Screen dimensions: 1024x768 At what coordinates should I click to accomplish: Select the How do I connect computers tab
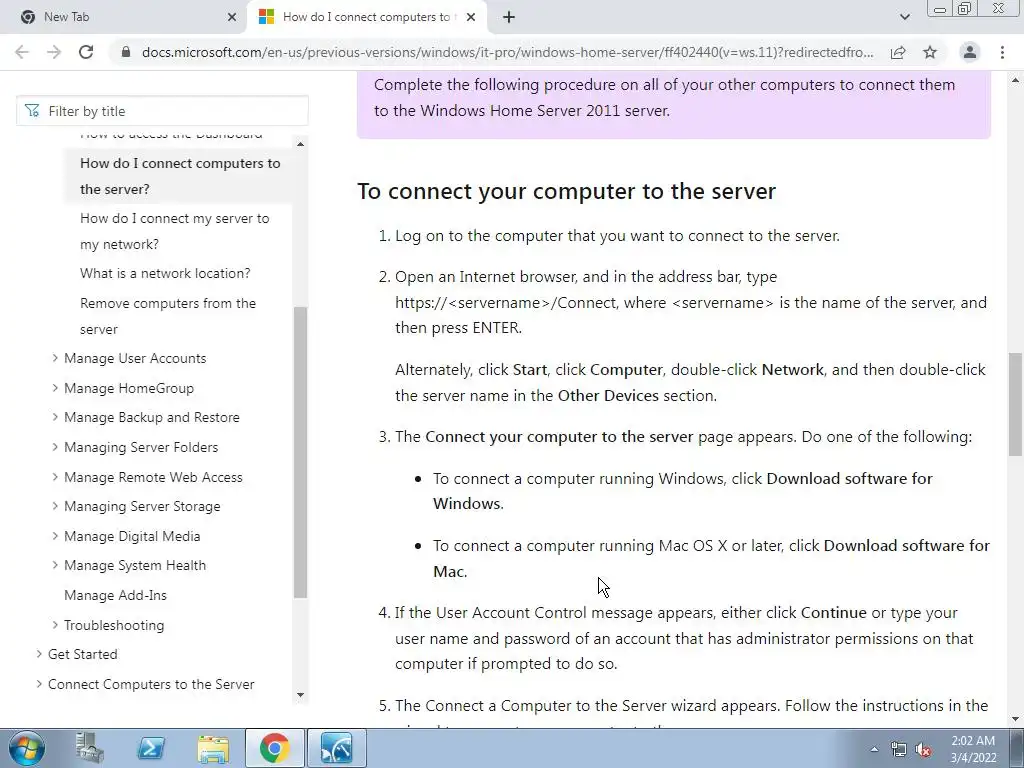tap(368, 17)
